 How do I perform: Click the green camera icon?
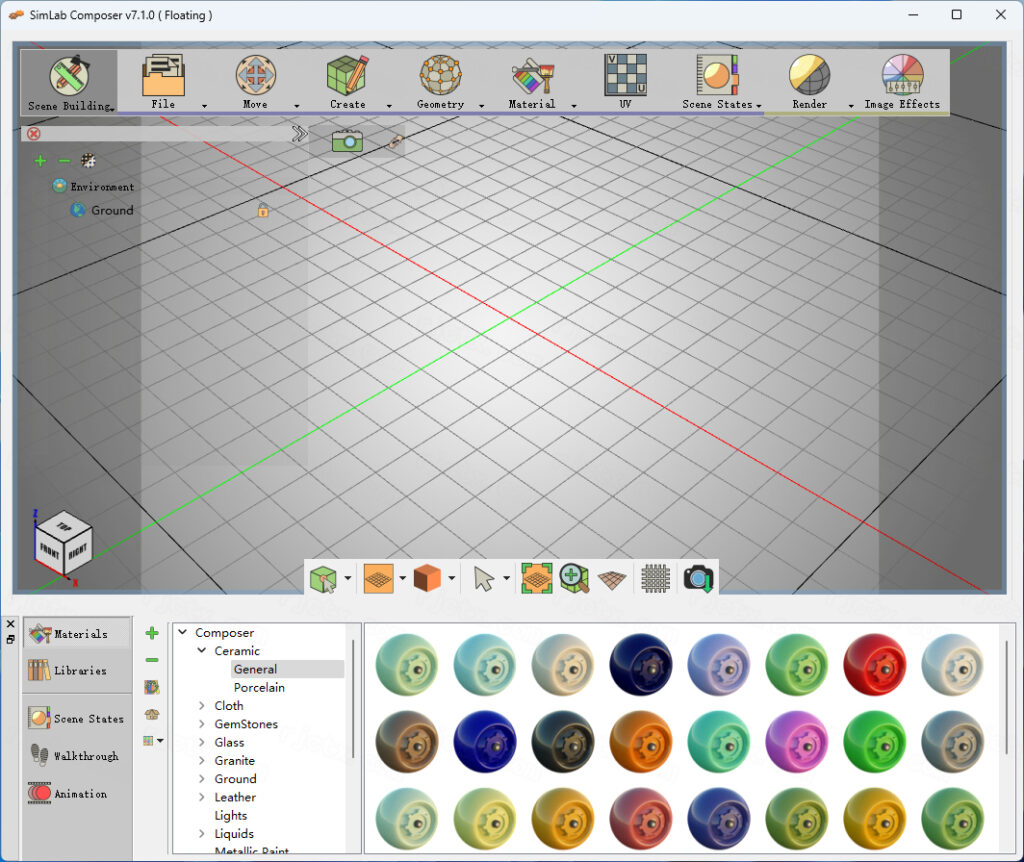(x=347, y=140)
